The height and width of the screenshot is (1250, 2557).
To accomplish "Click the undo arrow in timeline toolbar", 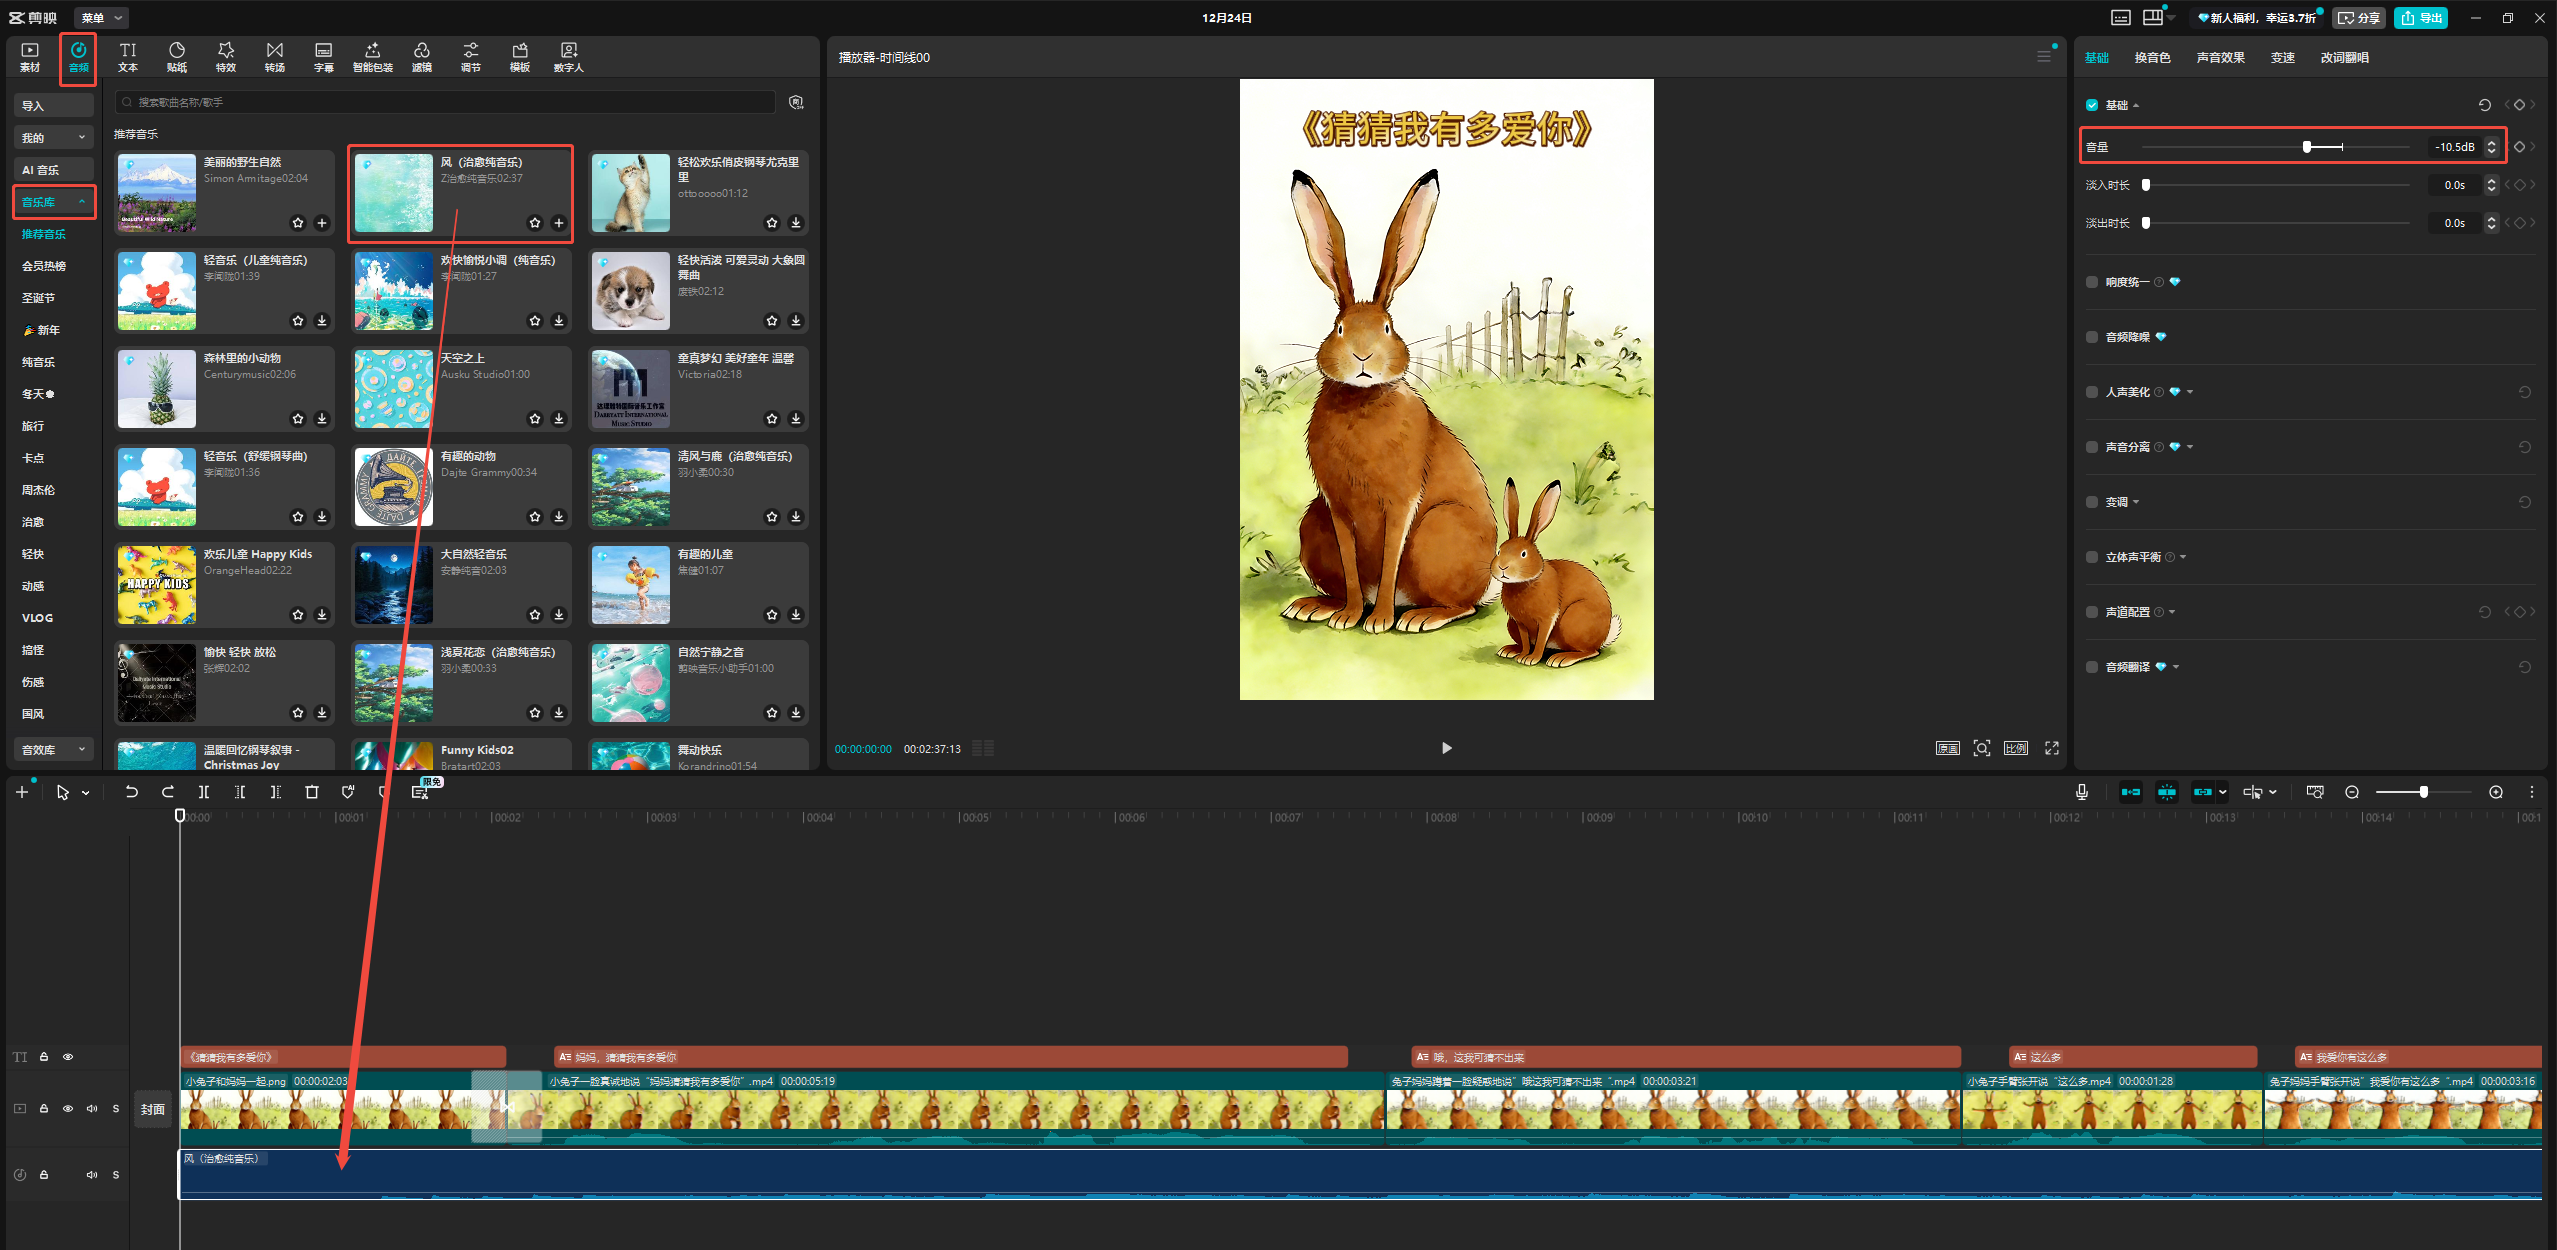I will coord(131,792).
